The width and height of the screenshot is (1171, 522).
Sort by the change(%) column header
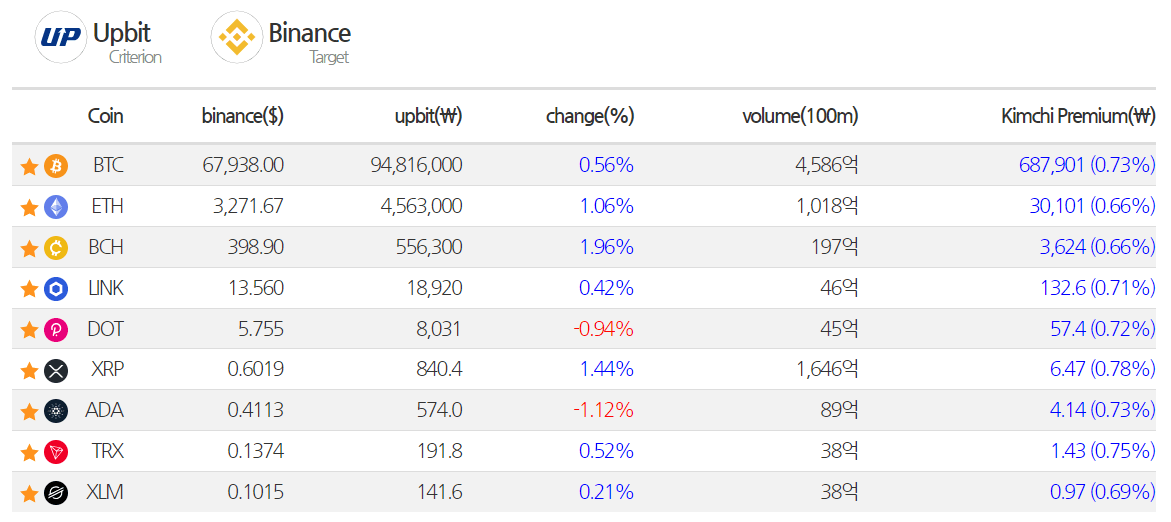point(590,116)
